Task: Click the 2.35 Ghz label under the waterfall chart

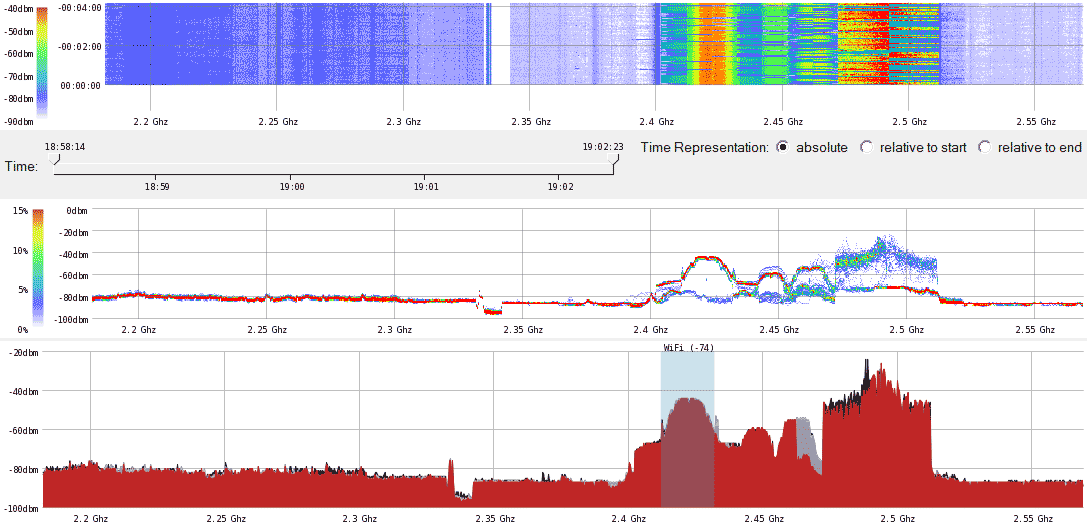Action: pyautogui.click(x=531, y=122)
